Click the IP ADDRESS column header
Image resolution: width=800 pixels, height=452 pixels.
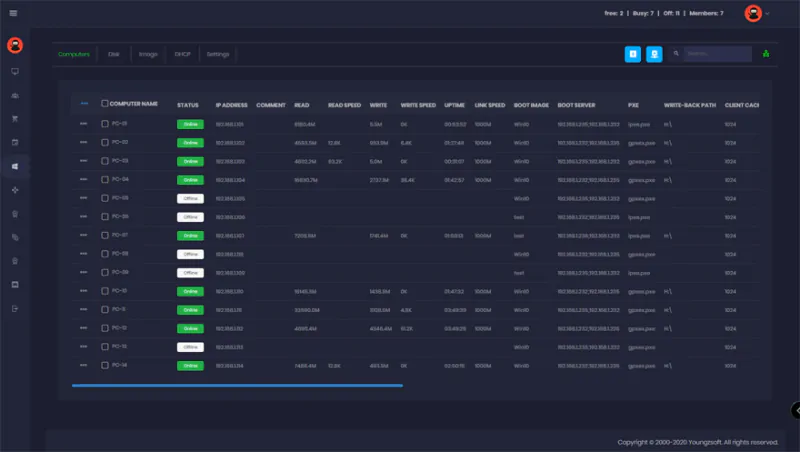232,105
